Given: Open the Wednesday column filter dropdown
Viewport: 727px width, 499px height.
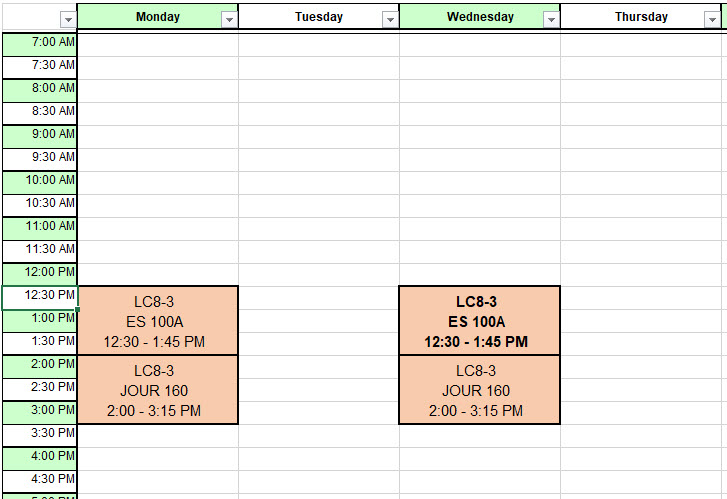Looking at the screenshot, I should pos(551,19).
